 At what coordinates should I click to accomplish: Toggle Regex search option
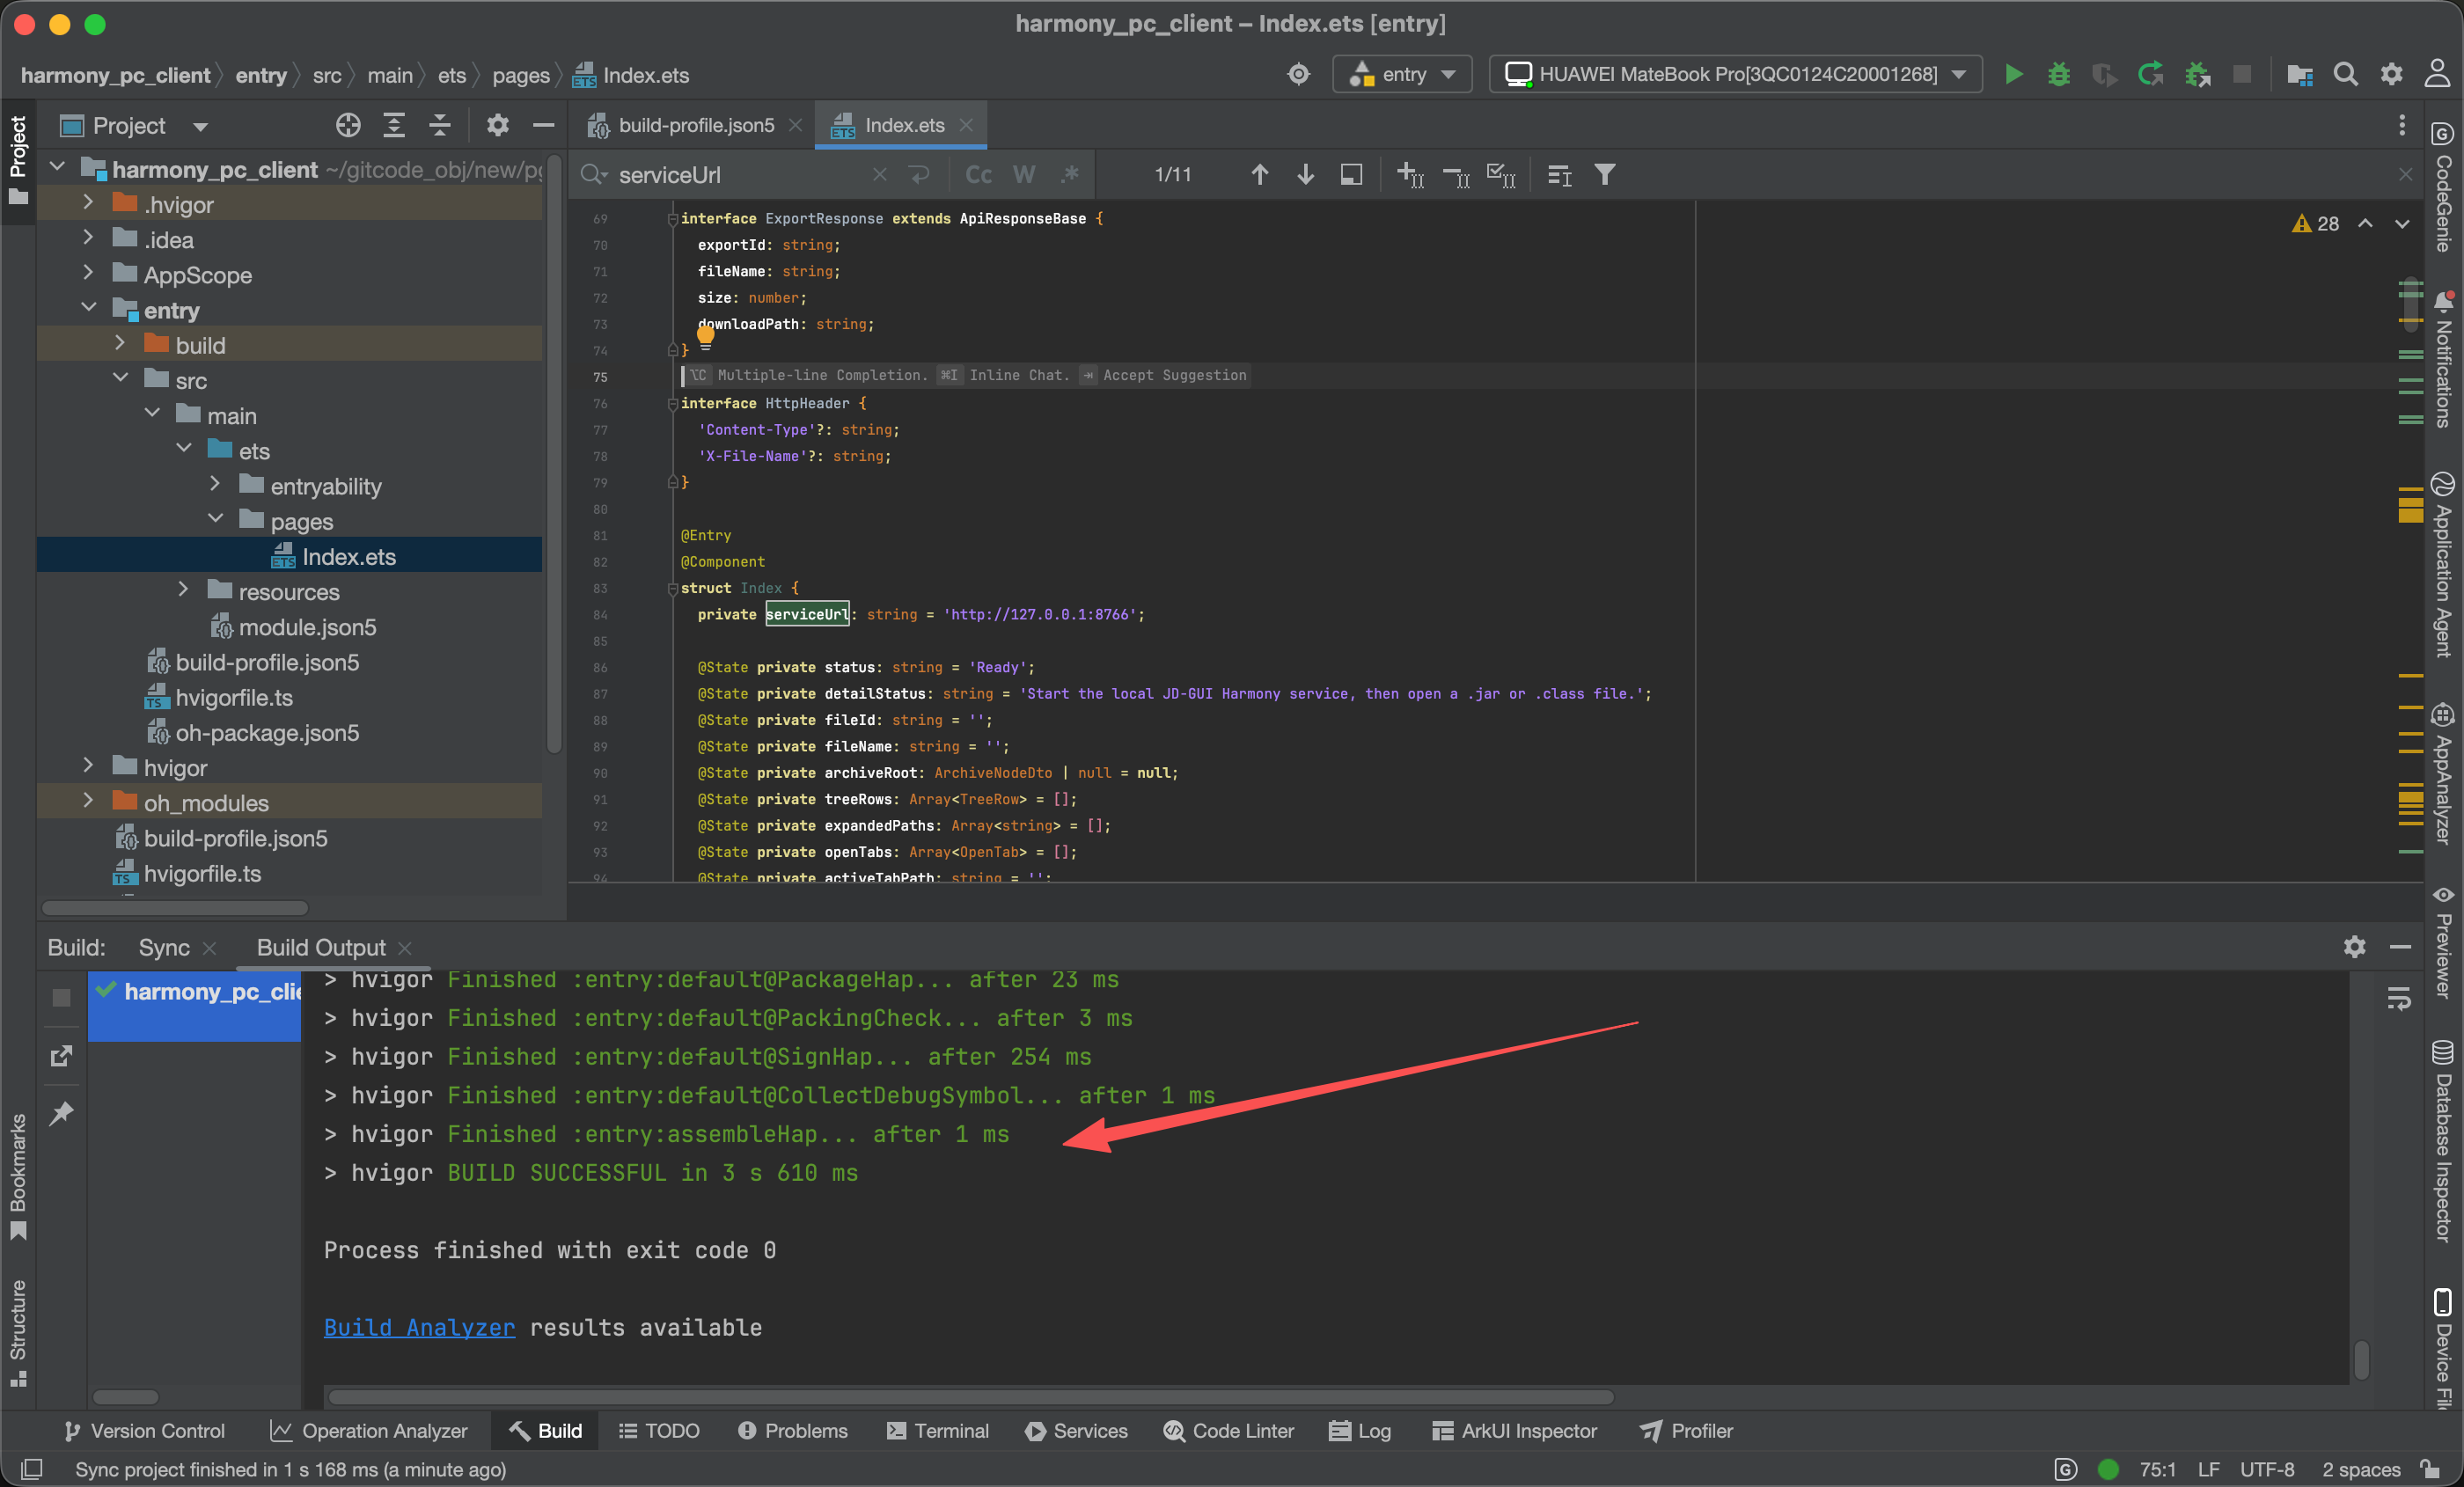click(1069, 175)
